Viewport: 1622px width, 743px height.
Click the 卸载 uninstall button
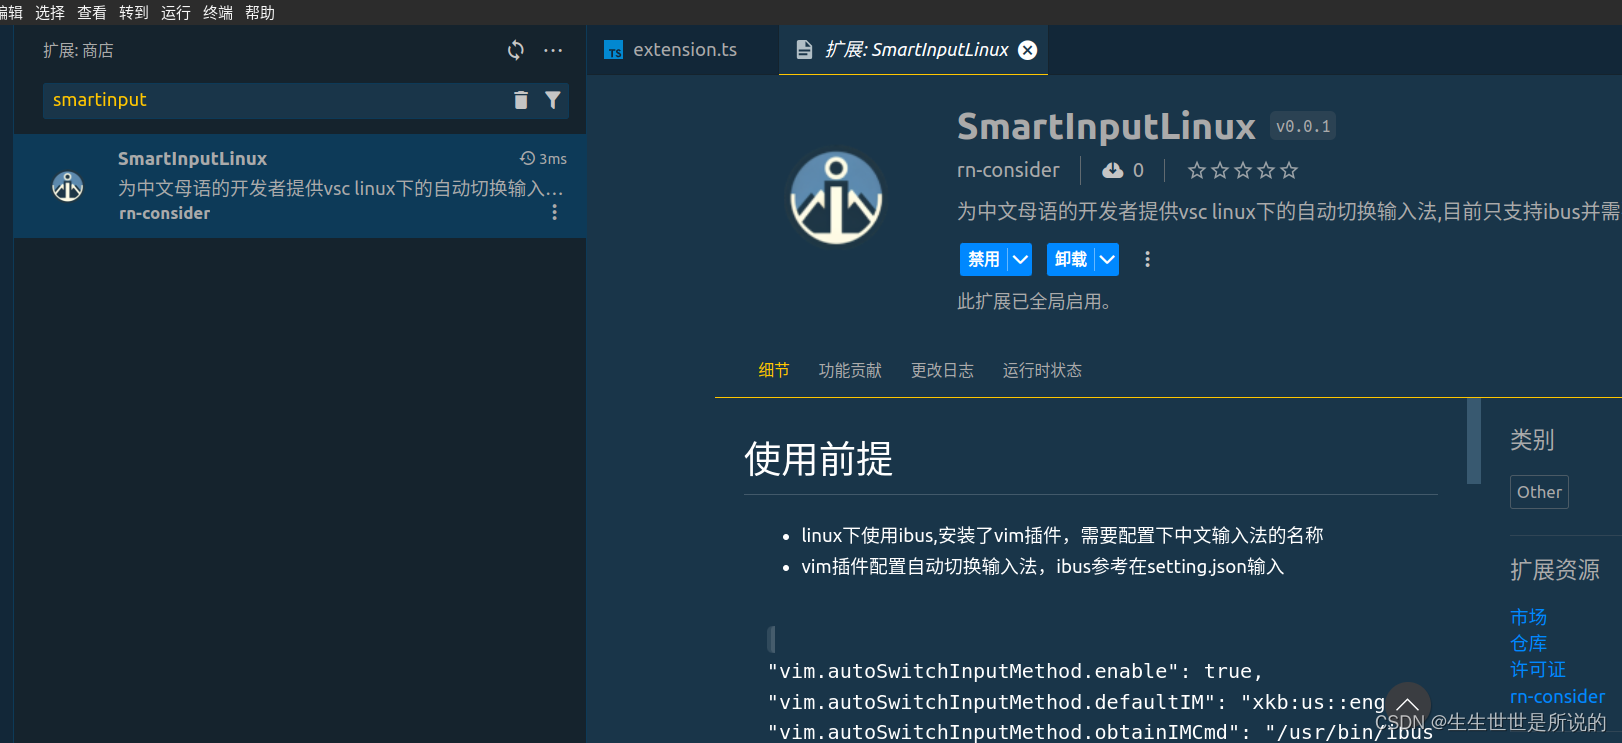(1071, 259)
